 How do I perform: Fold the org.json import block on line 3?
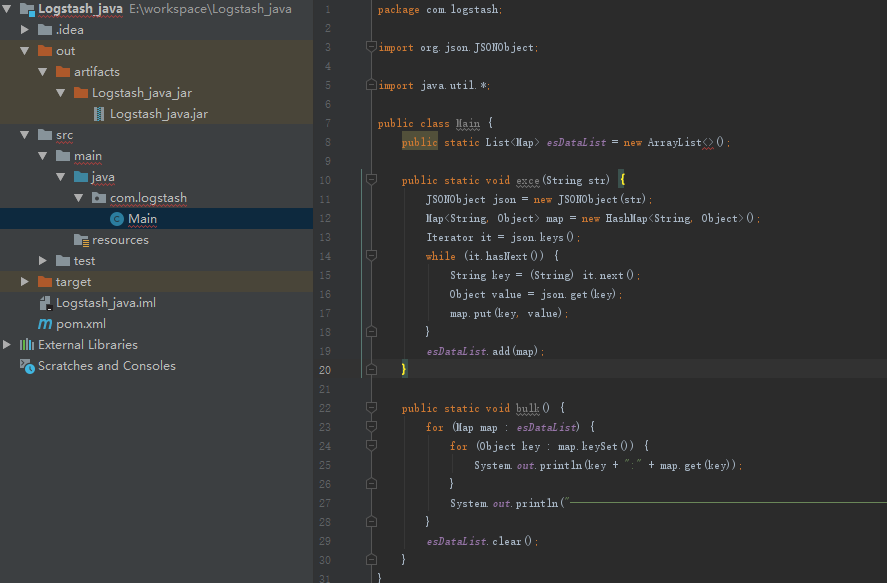pos(371,47)
